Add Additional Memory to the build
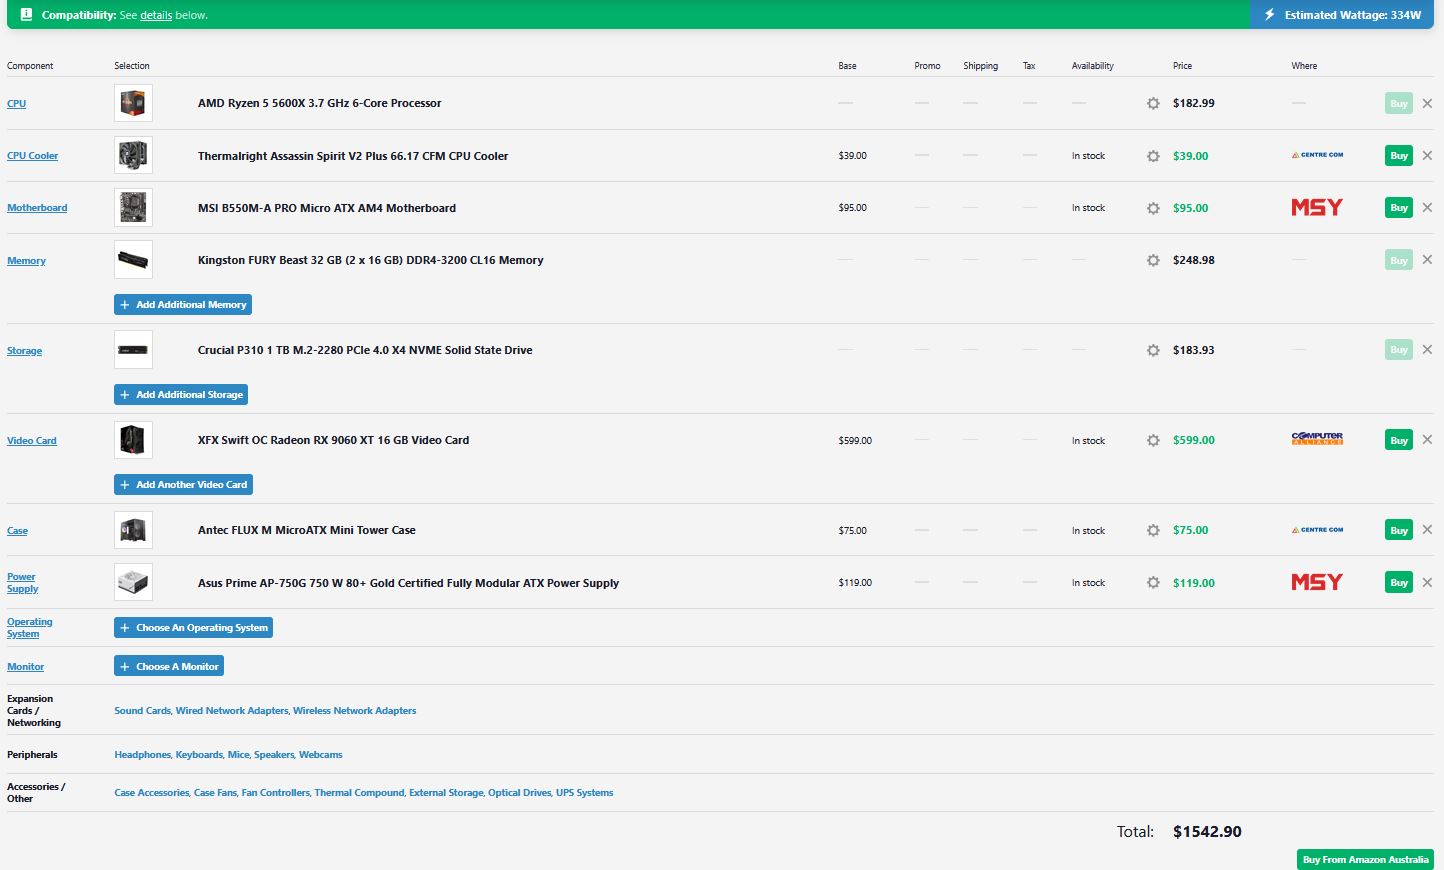The width and height of the screenshot is (1444, 870). click(x=183, y=304)
